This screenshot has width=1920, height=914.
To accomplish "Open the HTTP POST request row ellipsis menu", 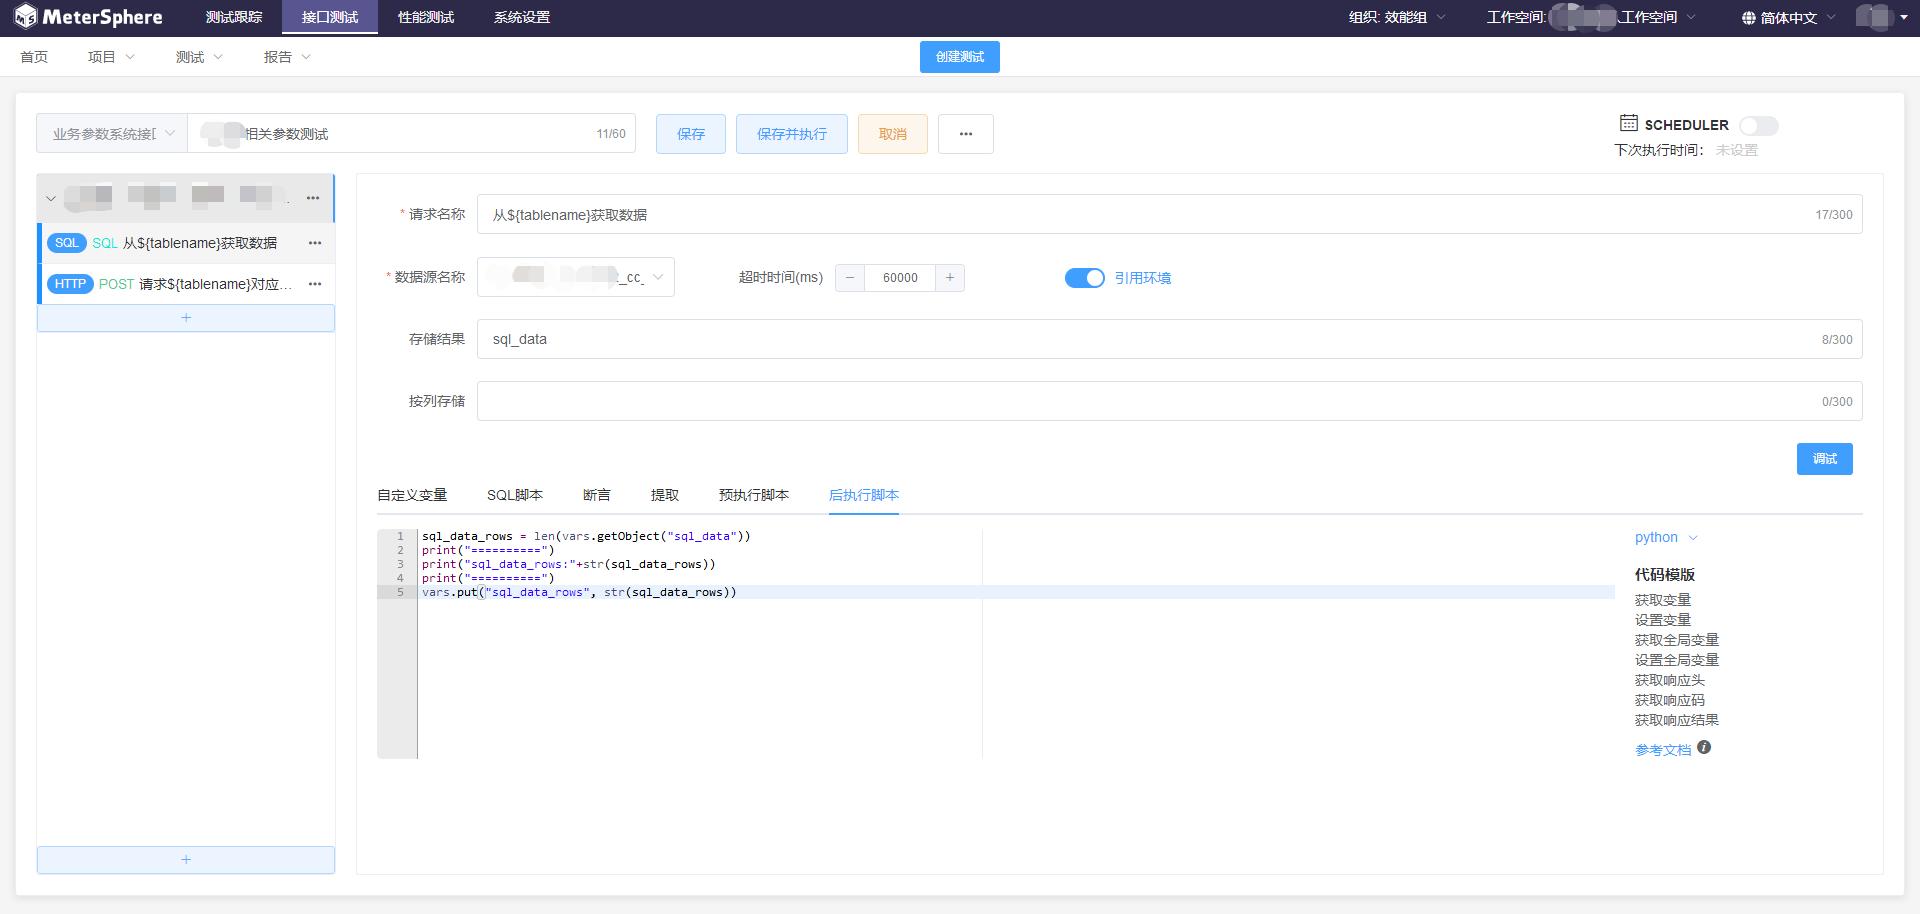I will click(x=315, y=284).
